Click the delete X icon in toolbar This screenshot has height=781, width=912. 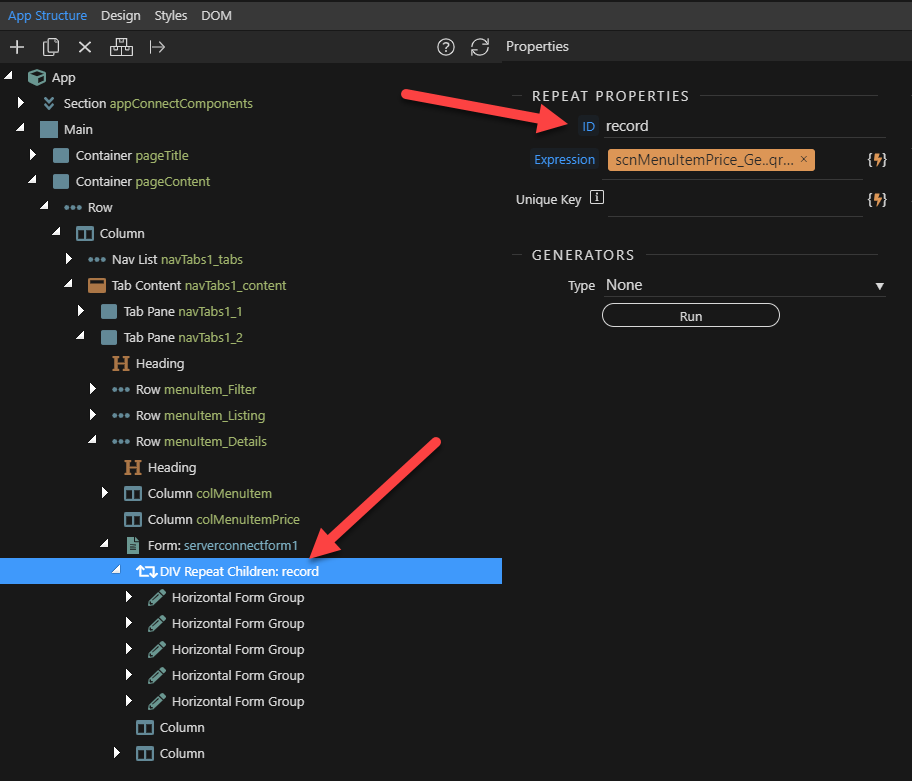(85, 47)
